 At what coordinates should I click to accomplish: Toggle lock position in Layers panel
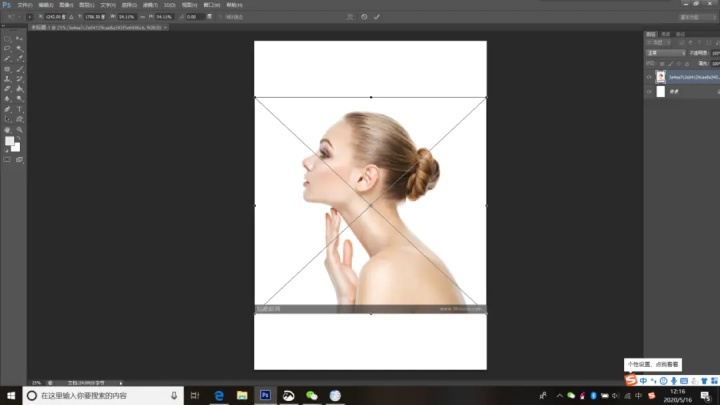[679, 64]
